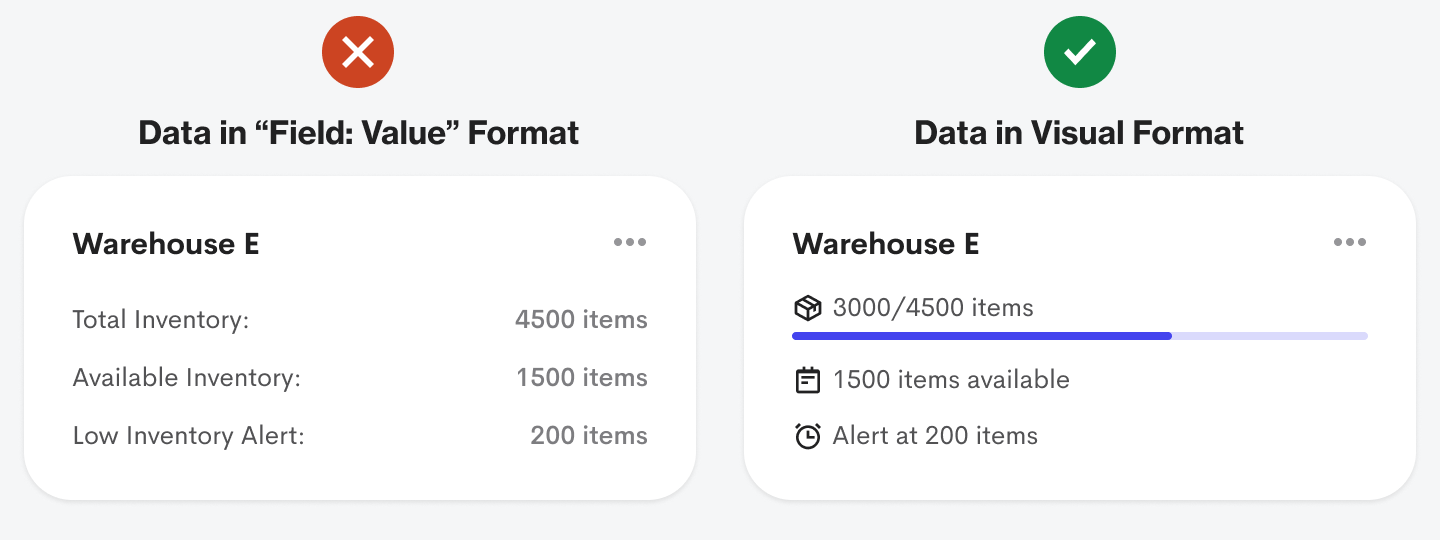Click the calendar icon beside 1500 items available

(807, 380)
